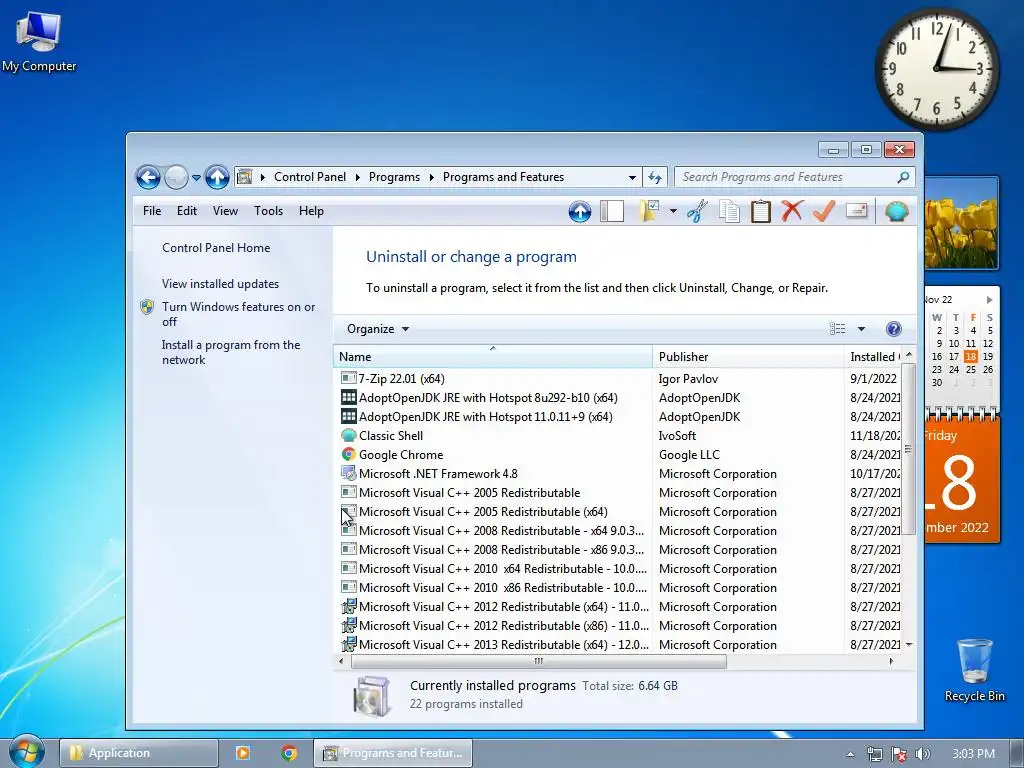Open the recent pages dropdown arrow
The height and width of the screenshot is (768, 1024).
click(196, 178)
